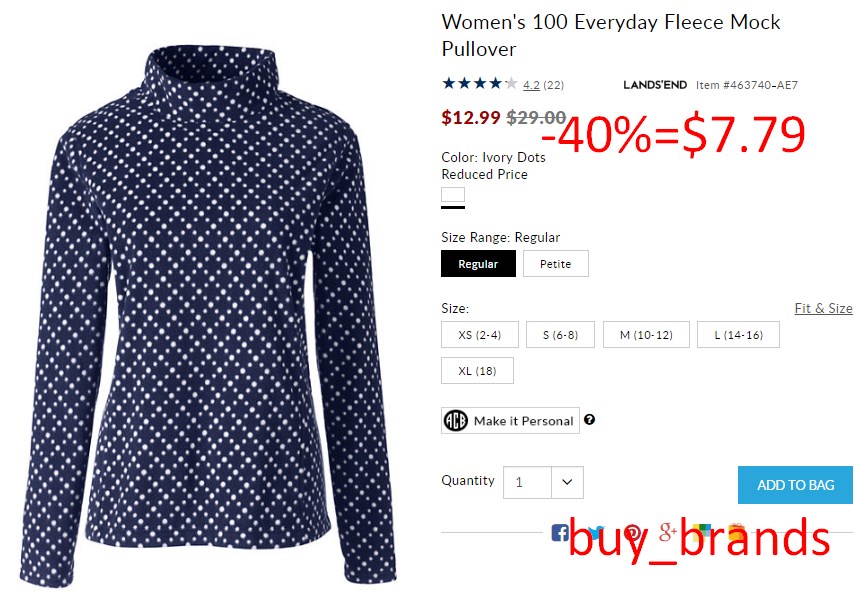Open help question mark next to Make it Personal
Viewport: 854px width, 595px height.
point(589,420)
